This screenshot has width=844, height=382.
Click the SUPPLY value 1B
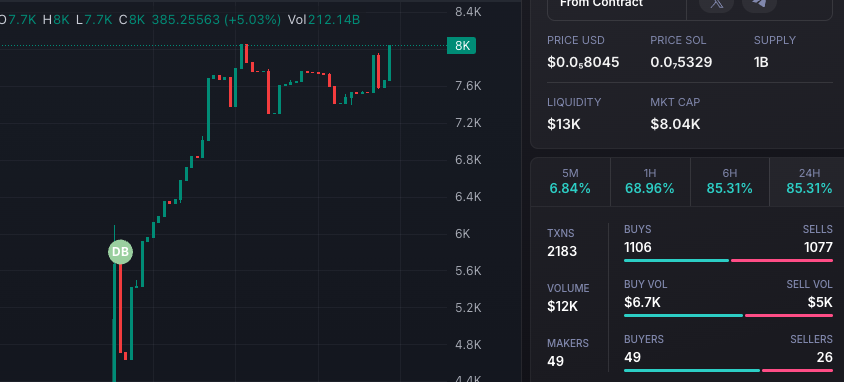coord(761,62)
